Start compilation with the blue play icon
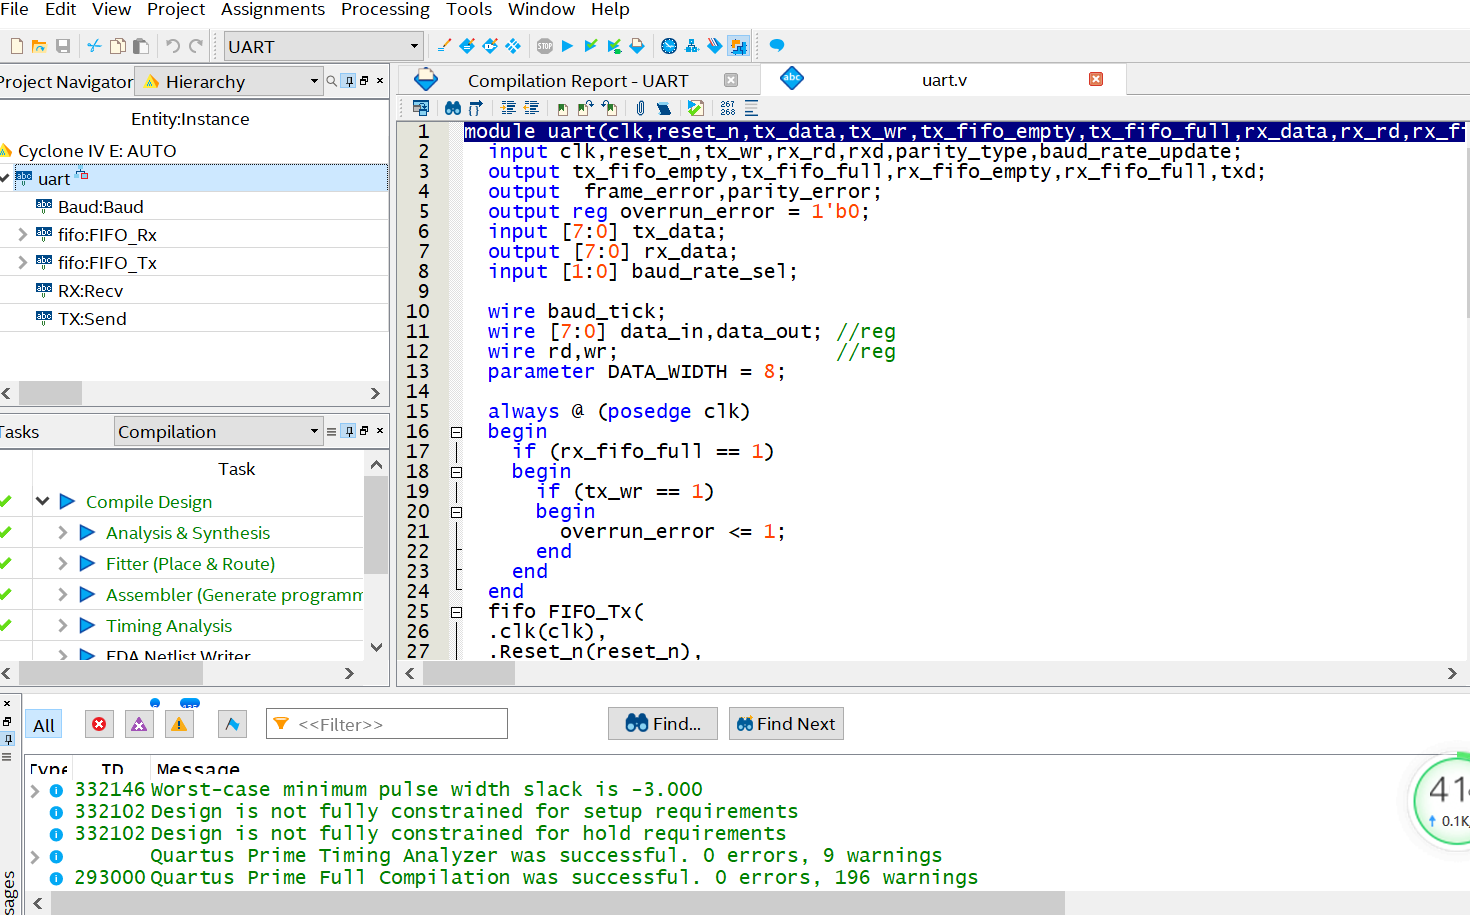 [568, 46]
